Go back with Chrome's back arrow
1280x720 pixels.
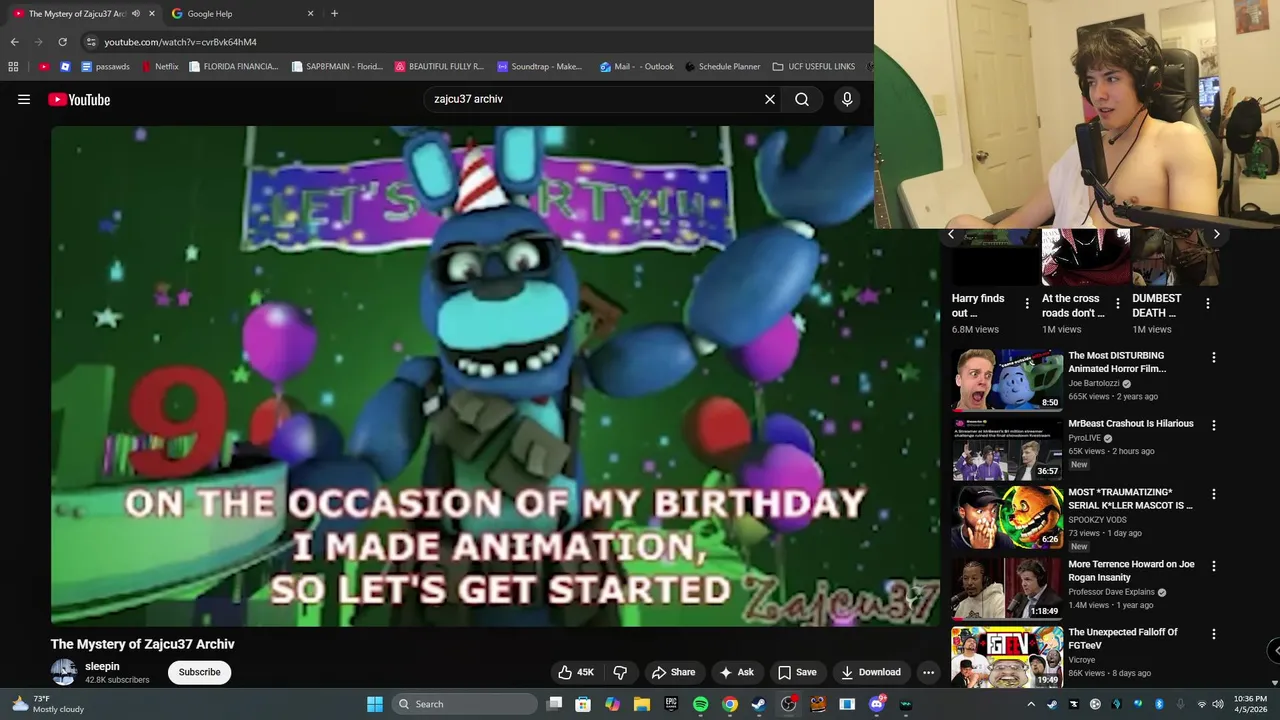pyautogui.click(x=14, y=42)
